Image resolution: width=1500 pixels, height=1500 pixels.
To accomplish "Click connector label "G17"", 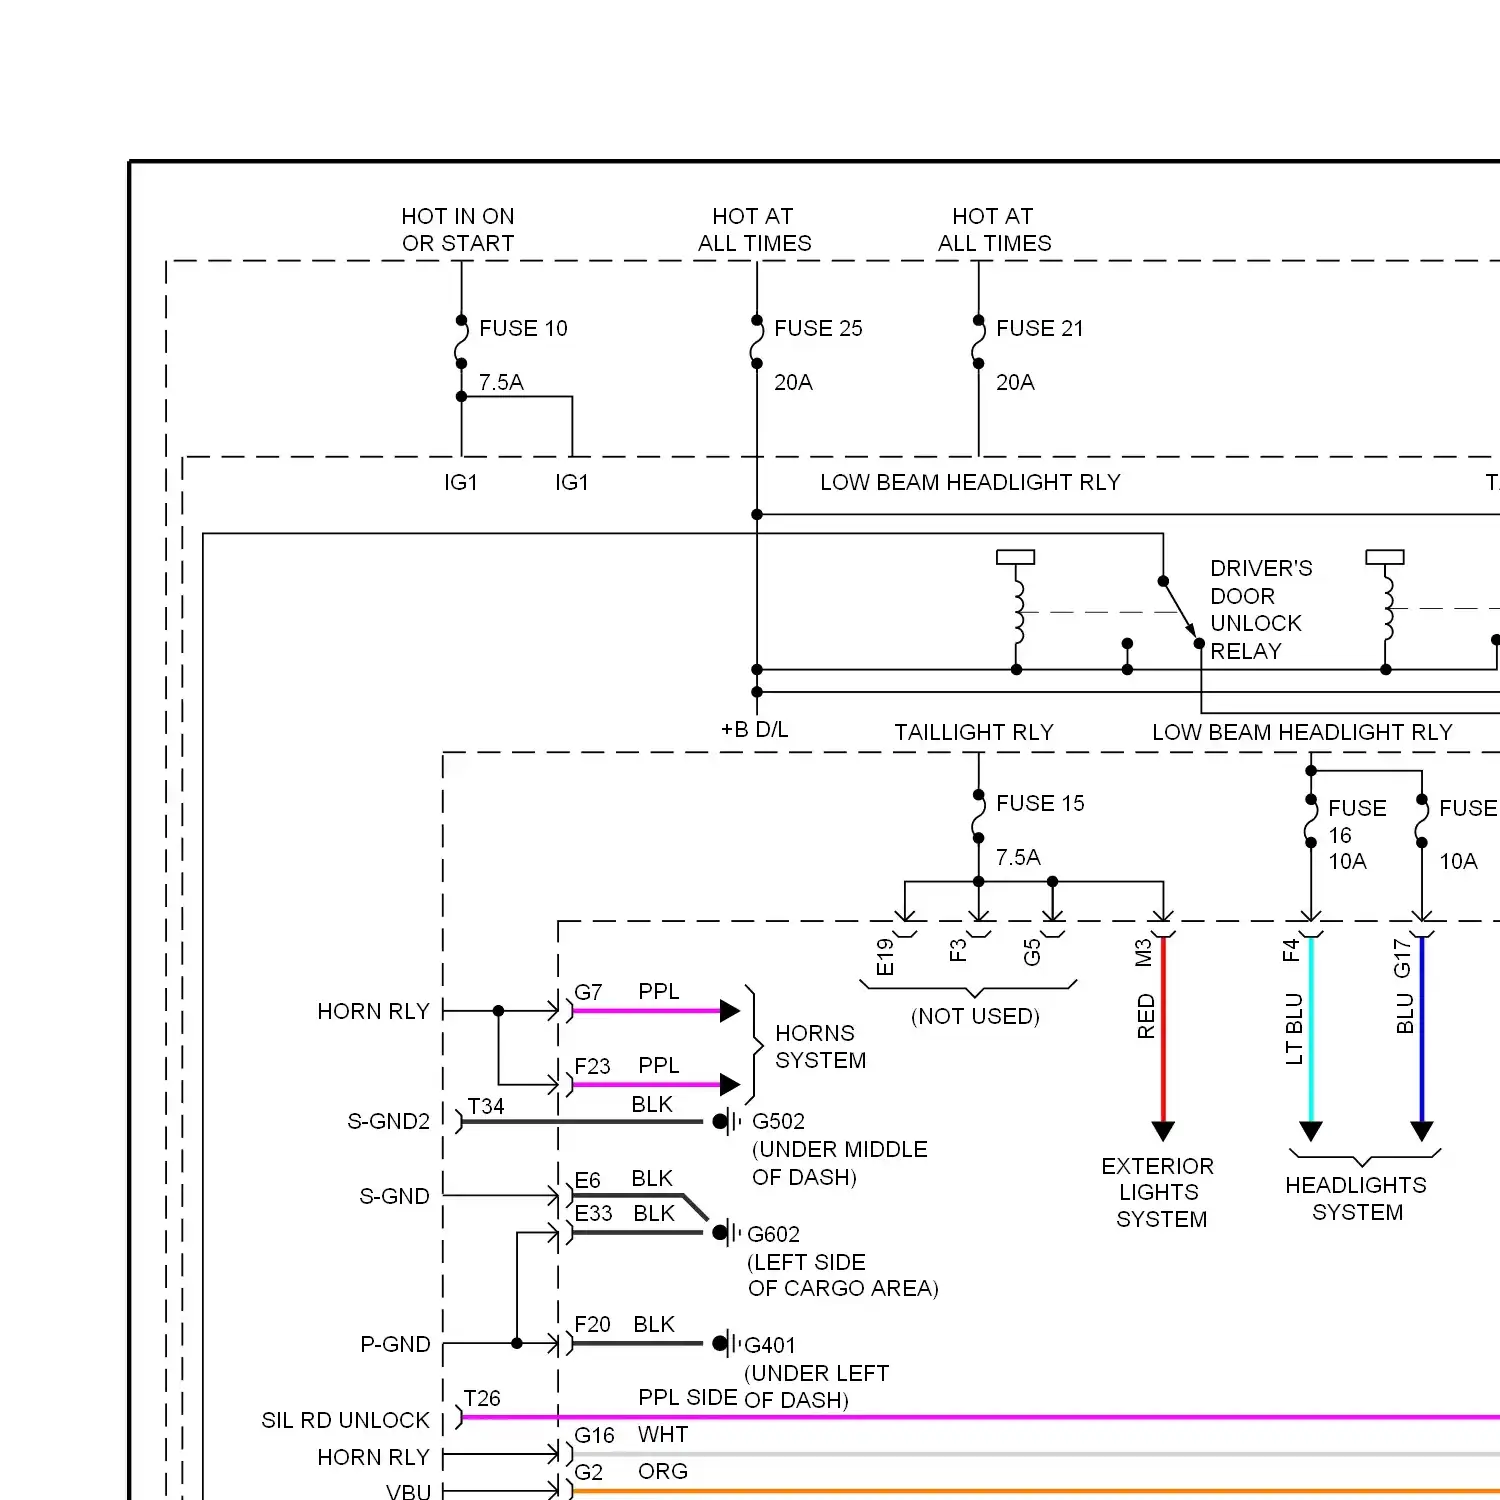I will (x=1402, y=958).
